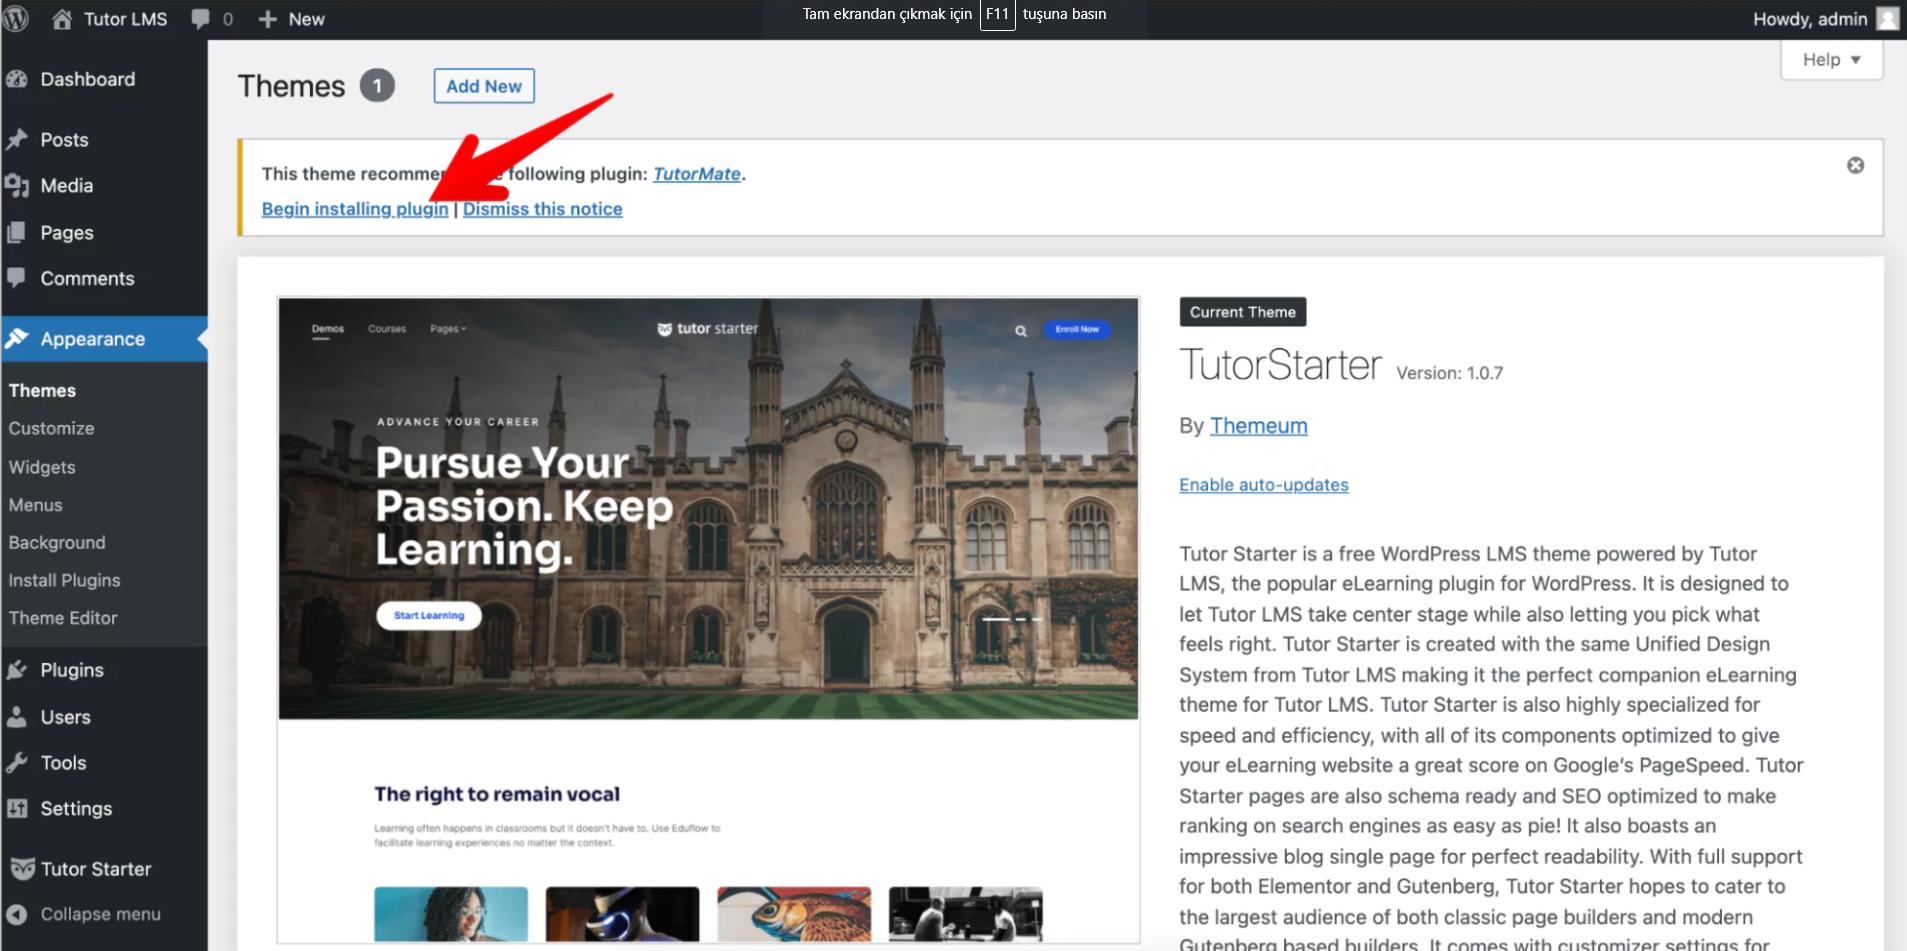The image size is (1907, 951).
Task: Click the Enable auto-updates link
Action: point(1263,485)
